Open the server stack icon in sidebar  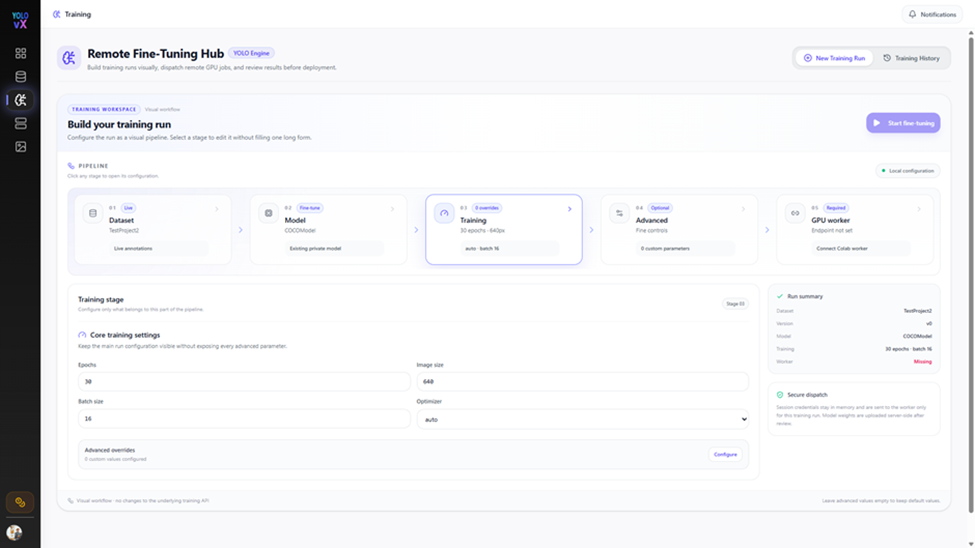21,123
